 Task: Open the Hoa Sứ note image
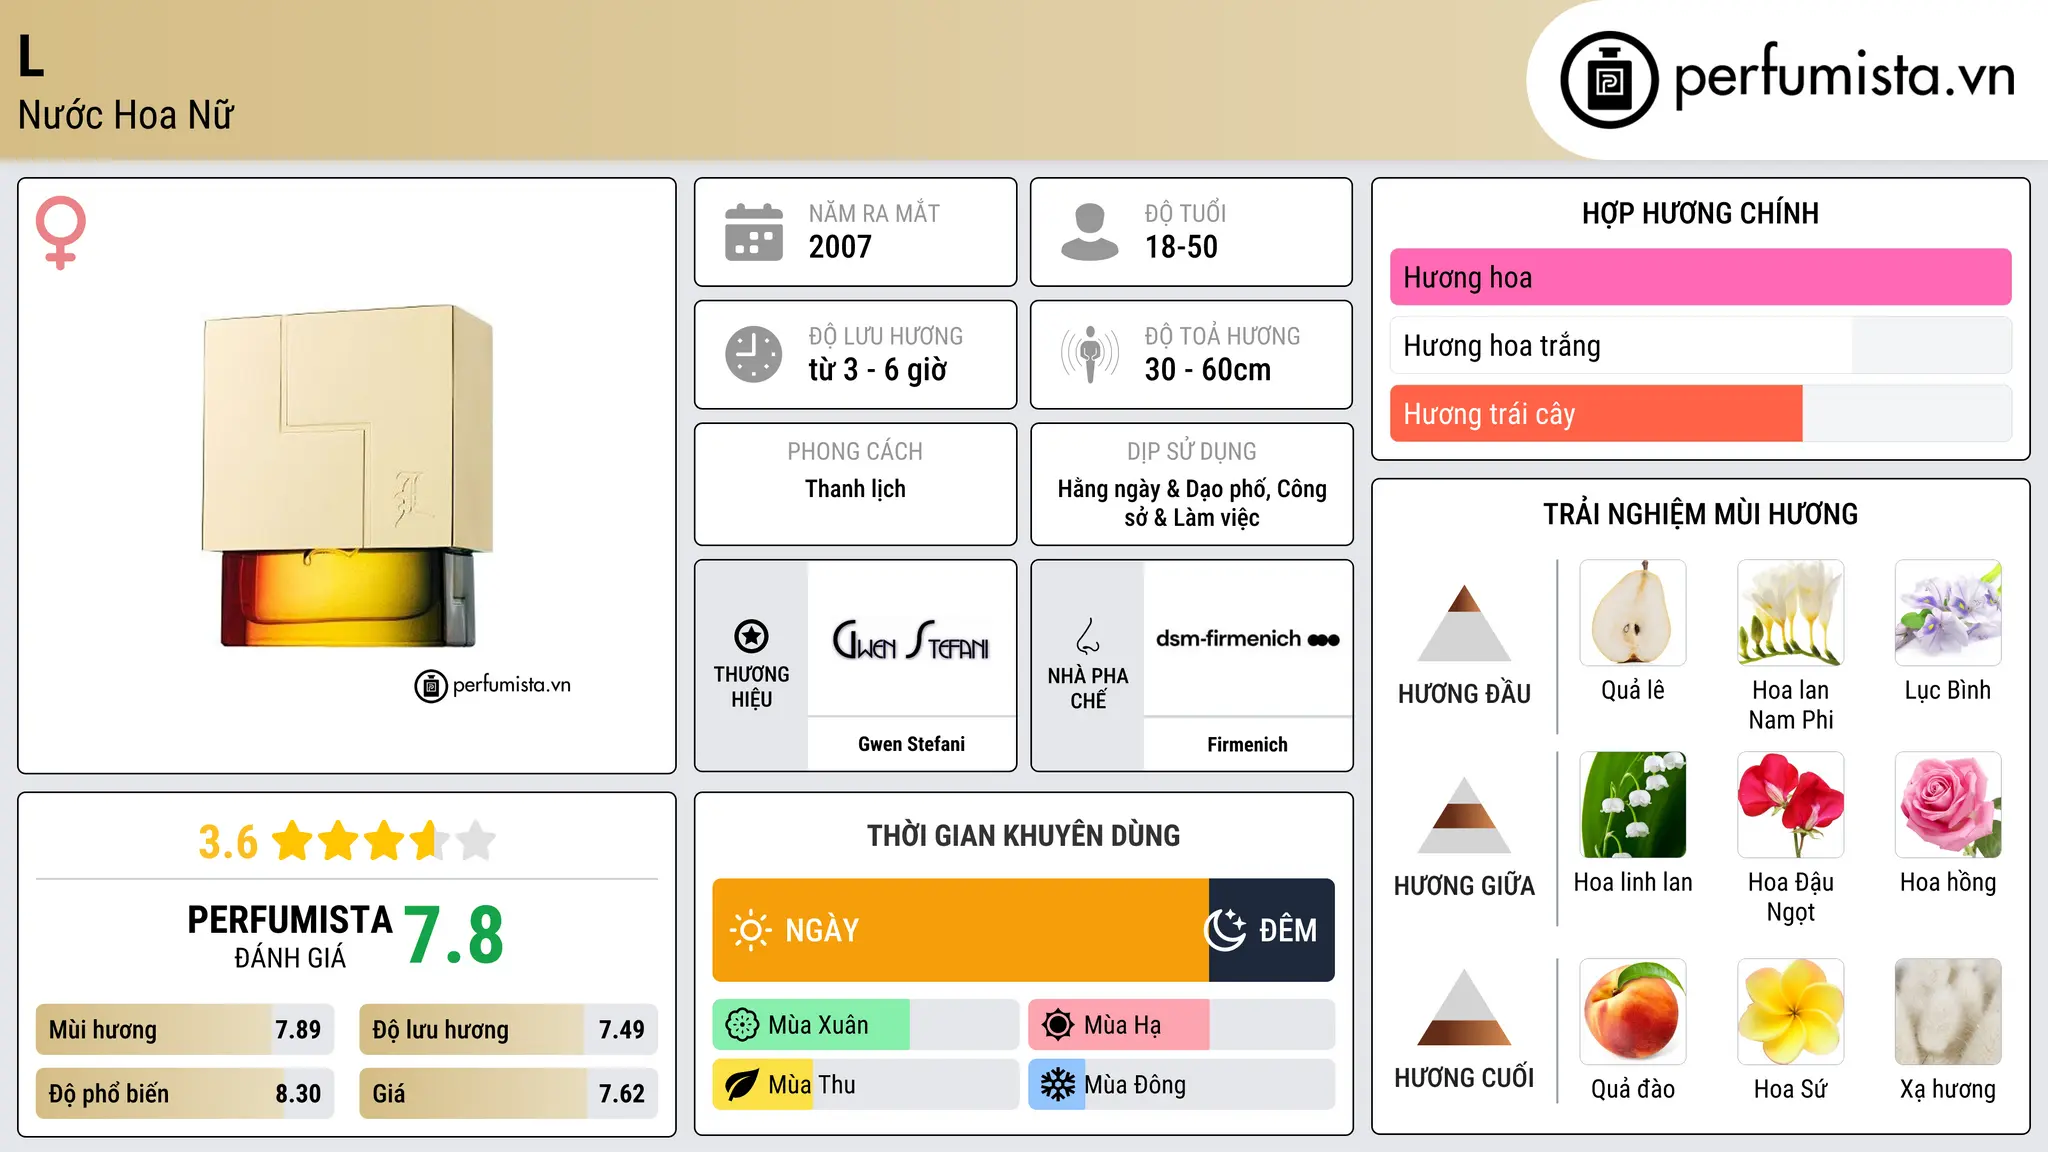[x=1791, y=1012]
